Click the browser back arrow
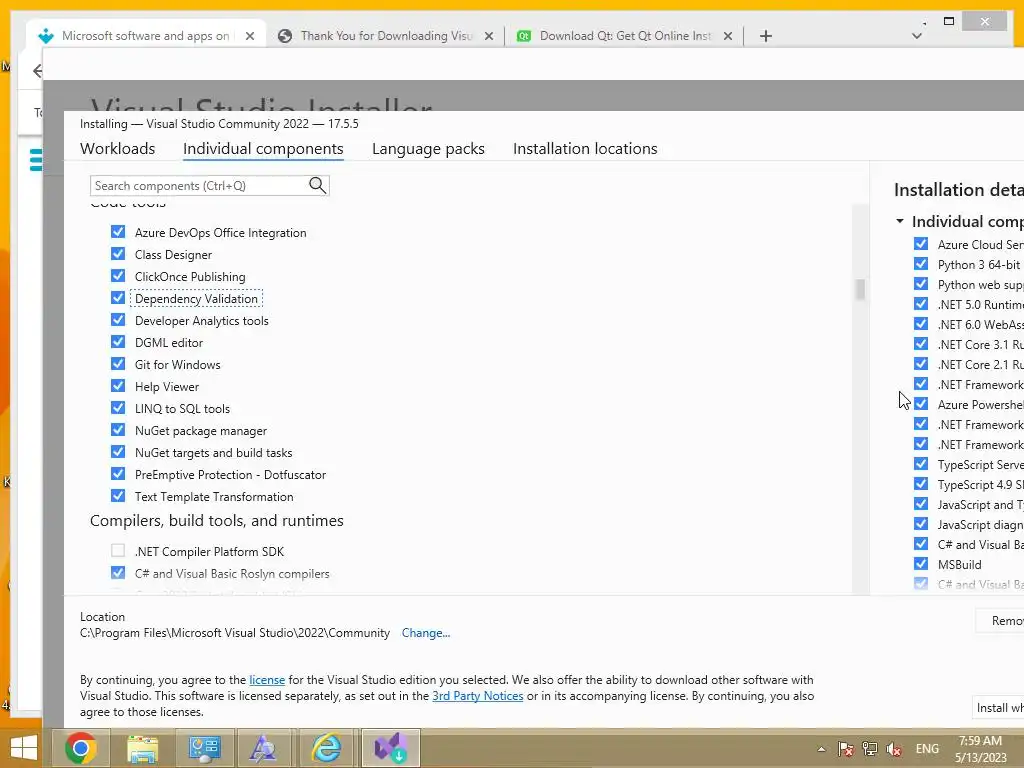The height and width of the screenshot is (768, 1024). 38,71
